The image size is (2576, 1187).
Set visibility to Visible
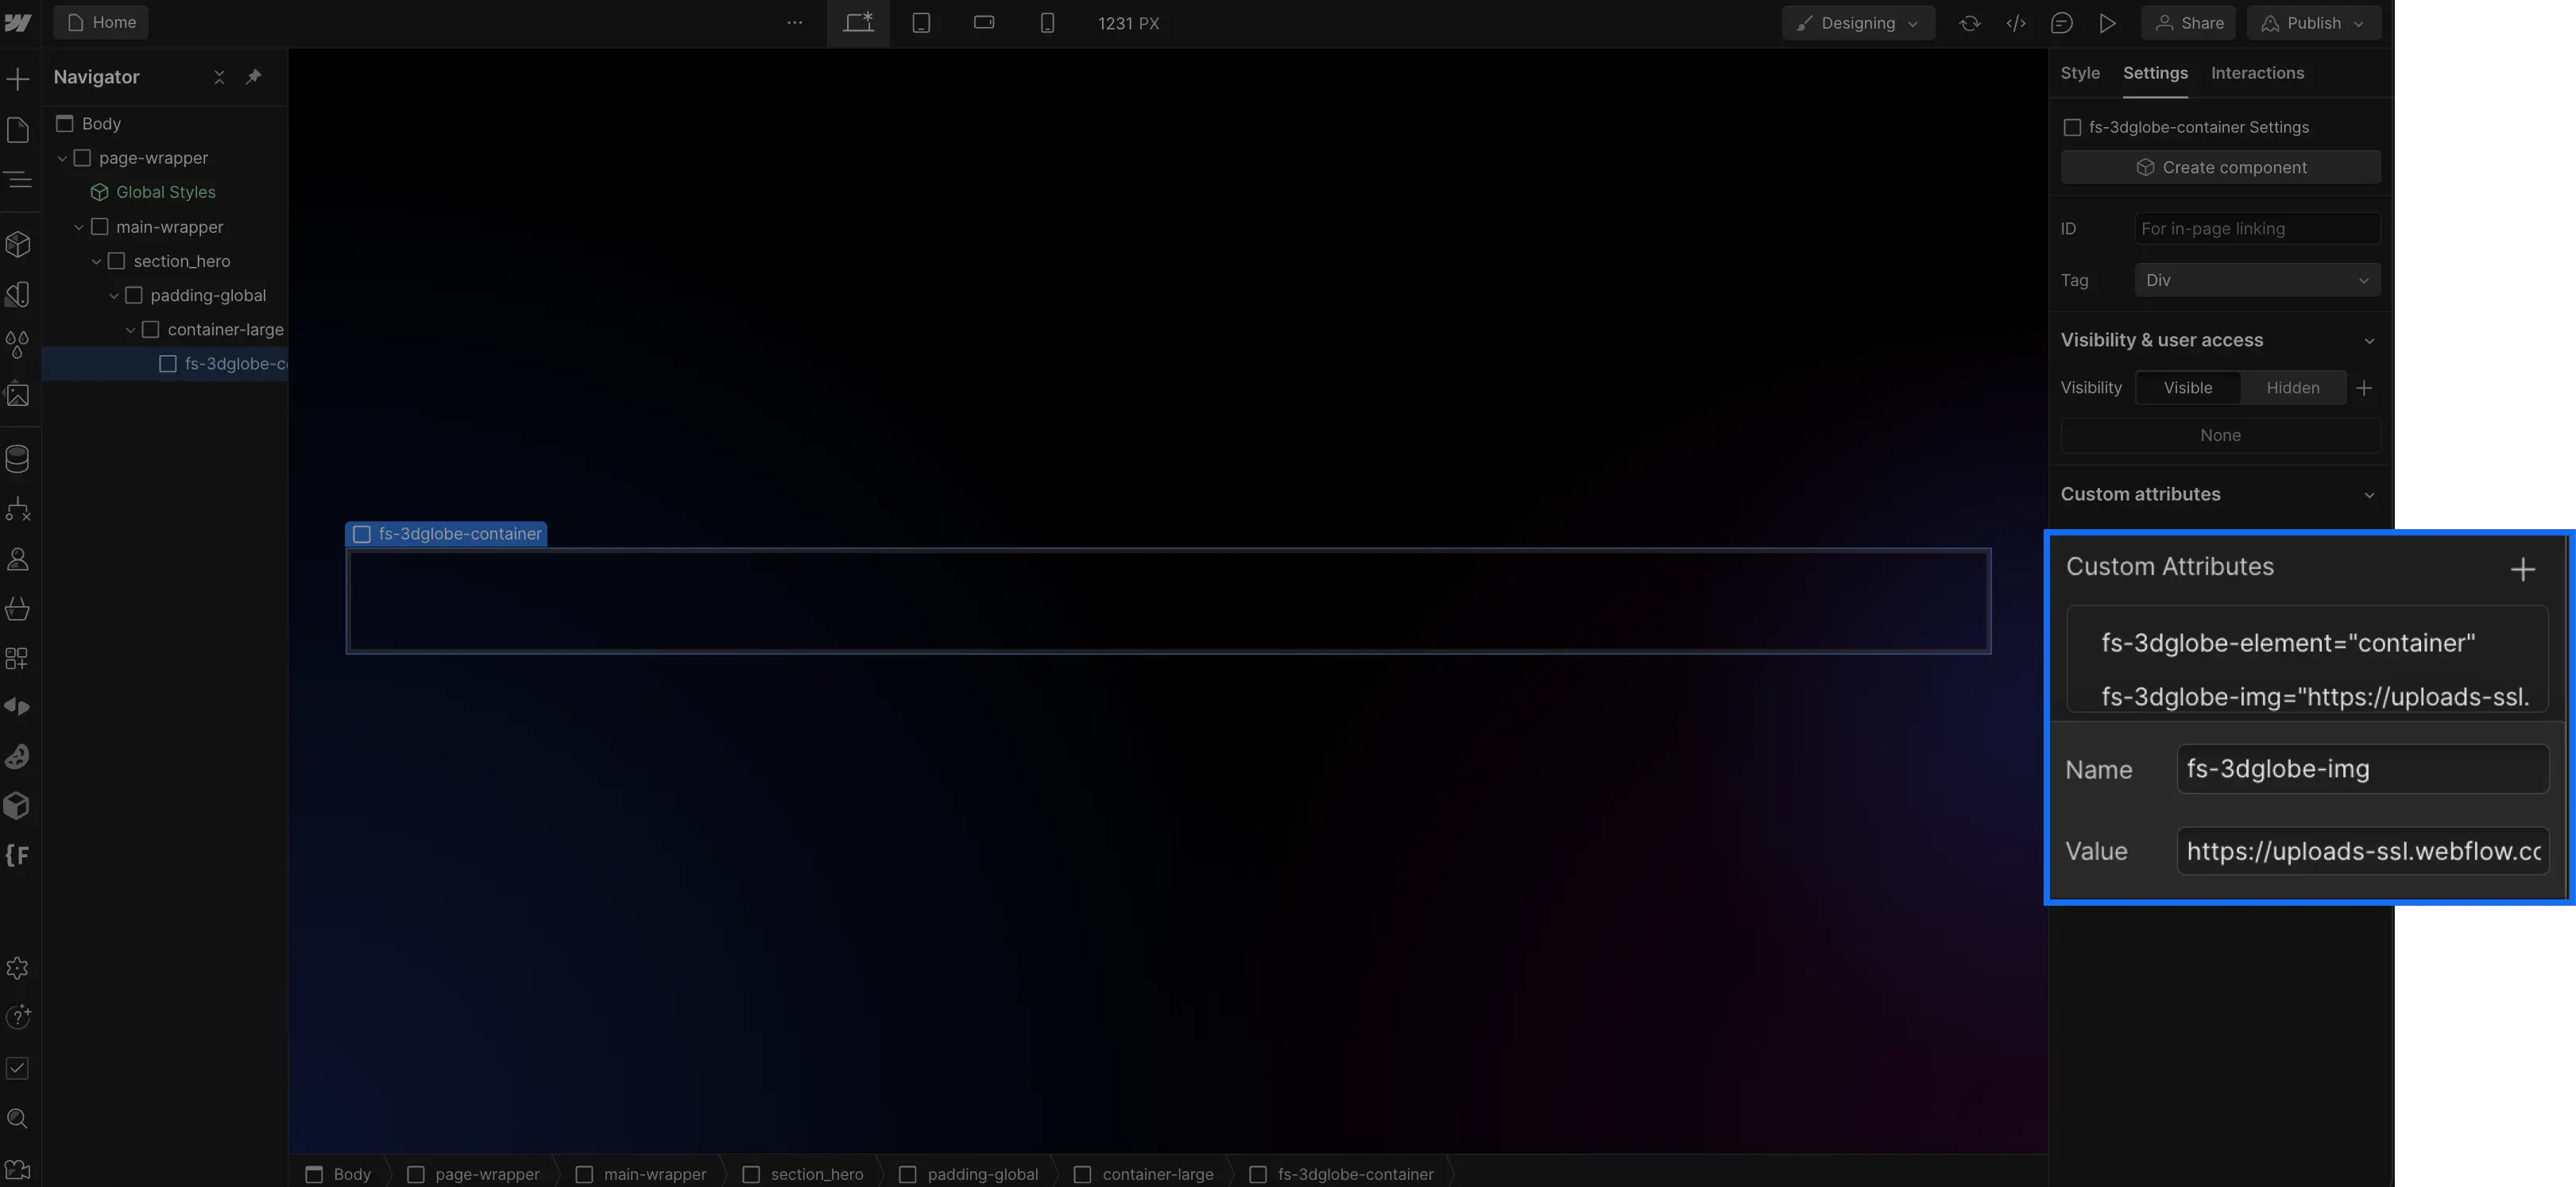(2188, 388)
